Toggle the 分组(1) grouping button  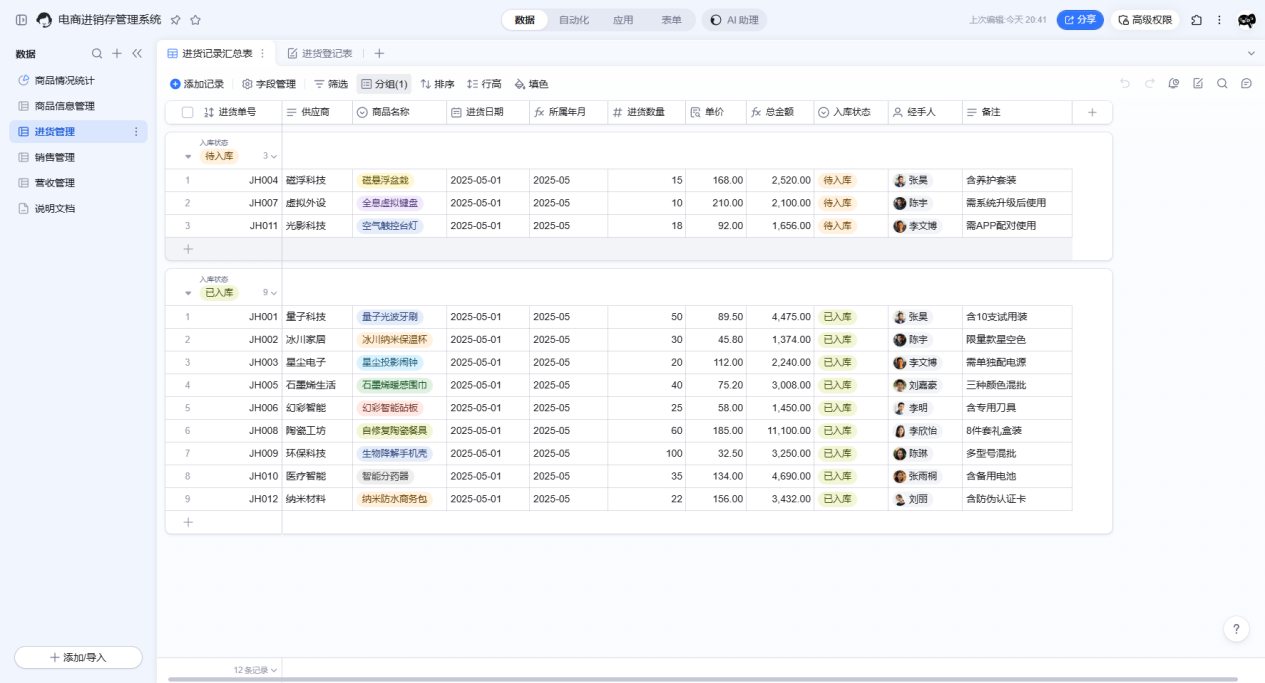click(x=384, y=84)
